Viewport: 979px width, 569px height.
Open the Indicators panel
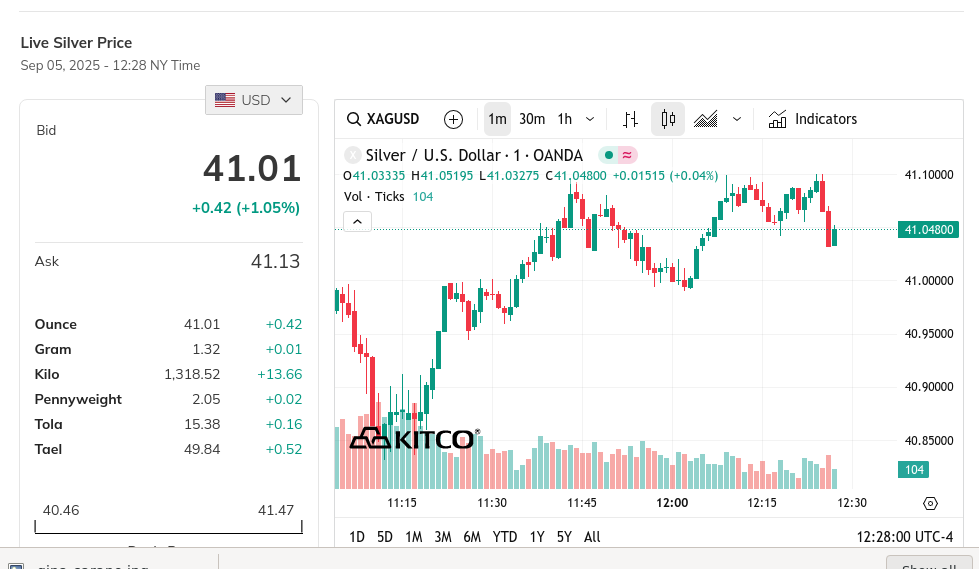coord(813,119)
